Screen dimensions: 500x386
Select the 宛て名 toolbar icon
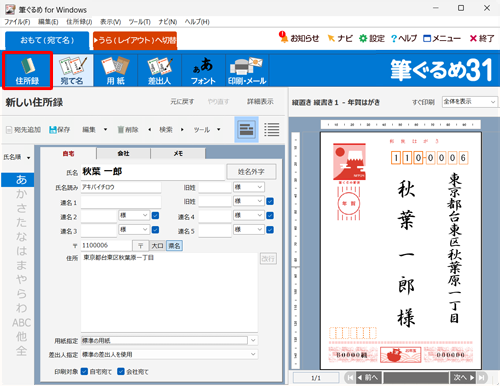point(72,71)
